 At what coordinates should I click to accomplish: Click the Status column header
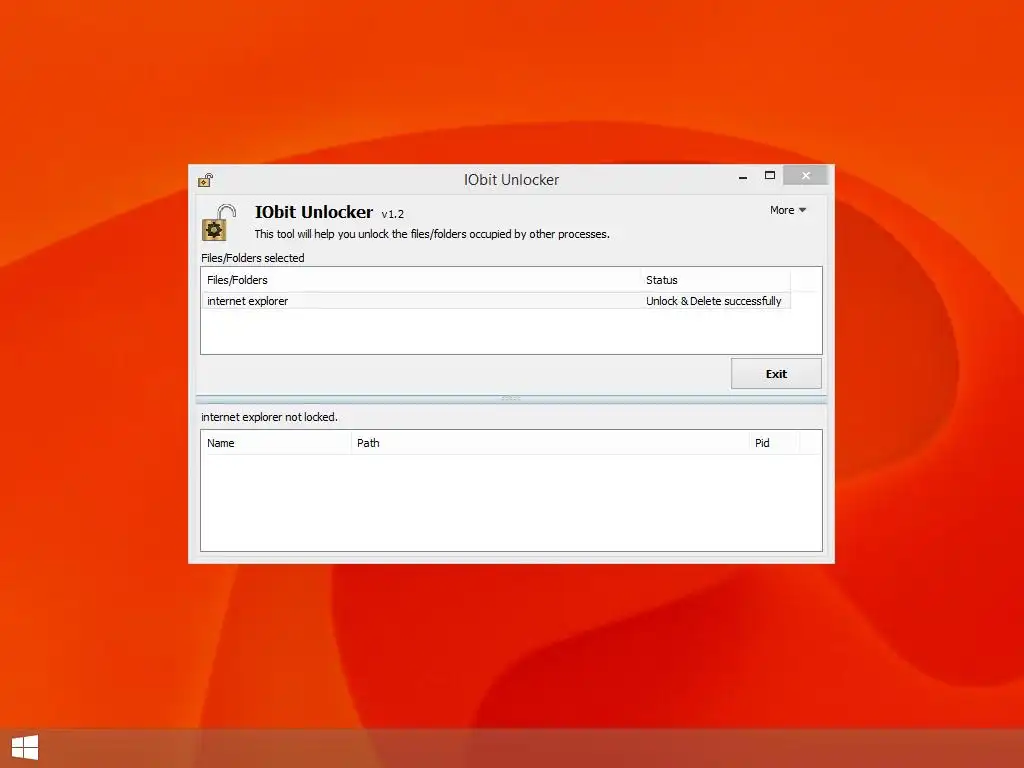pyautogui.click(x=715, y=280)
